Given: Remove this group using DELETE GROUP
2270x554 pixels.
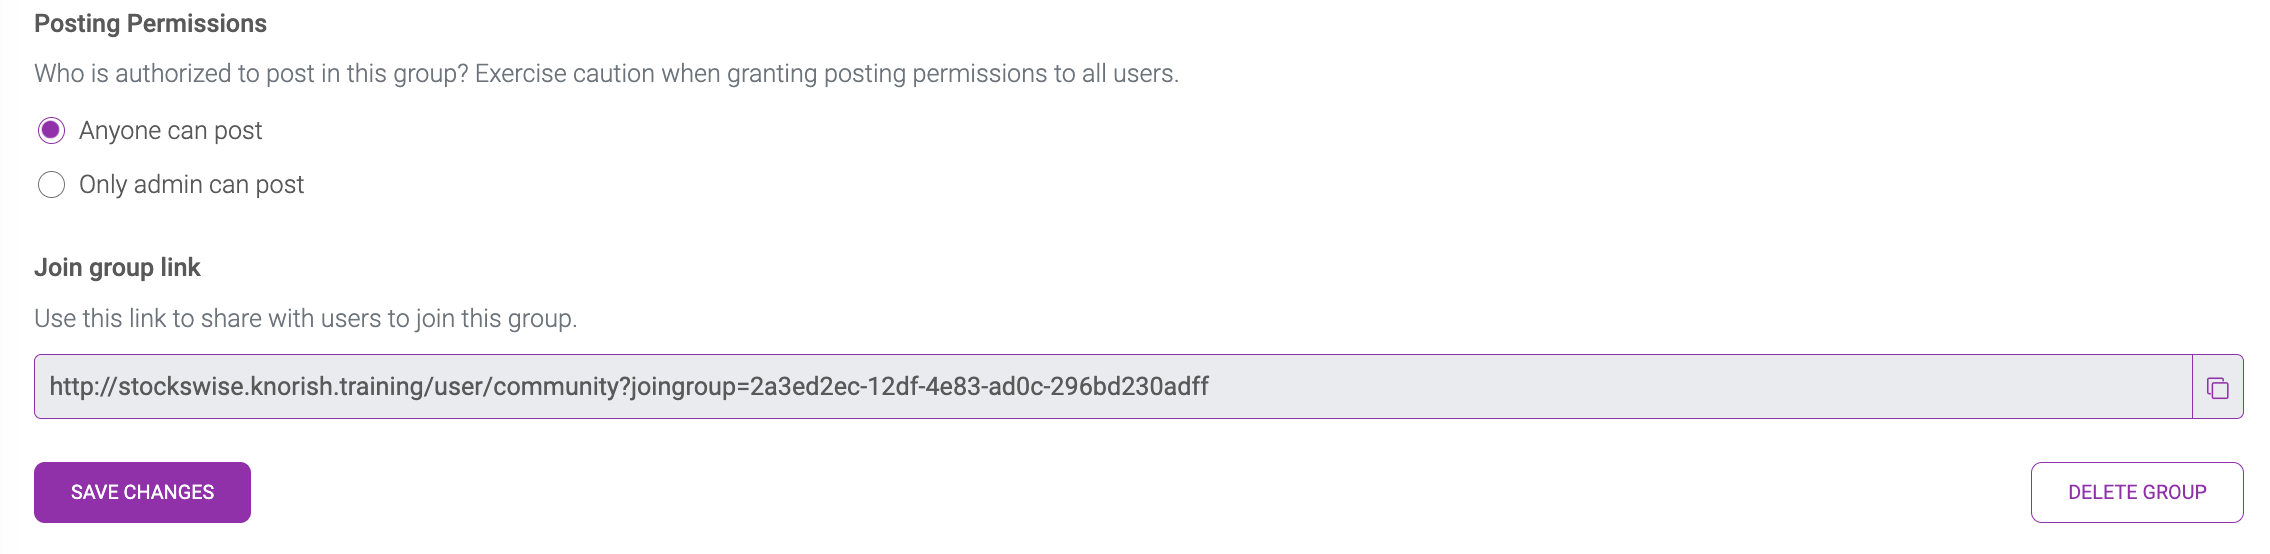Looking at the screenshot, I should [x=2137, y=492].
